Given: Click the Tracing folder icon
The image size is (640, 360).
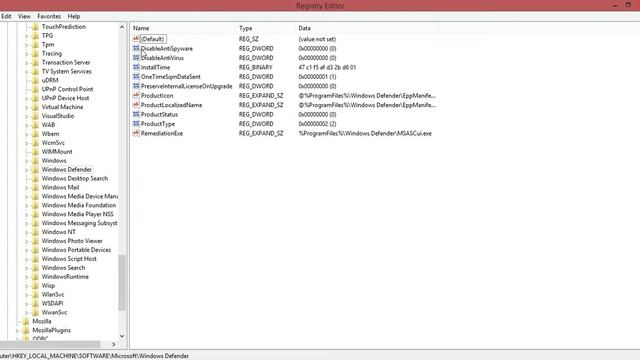Looking at the screenshot, I should click(35, 53).
